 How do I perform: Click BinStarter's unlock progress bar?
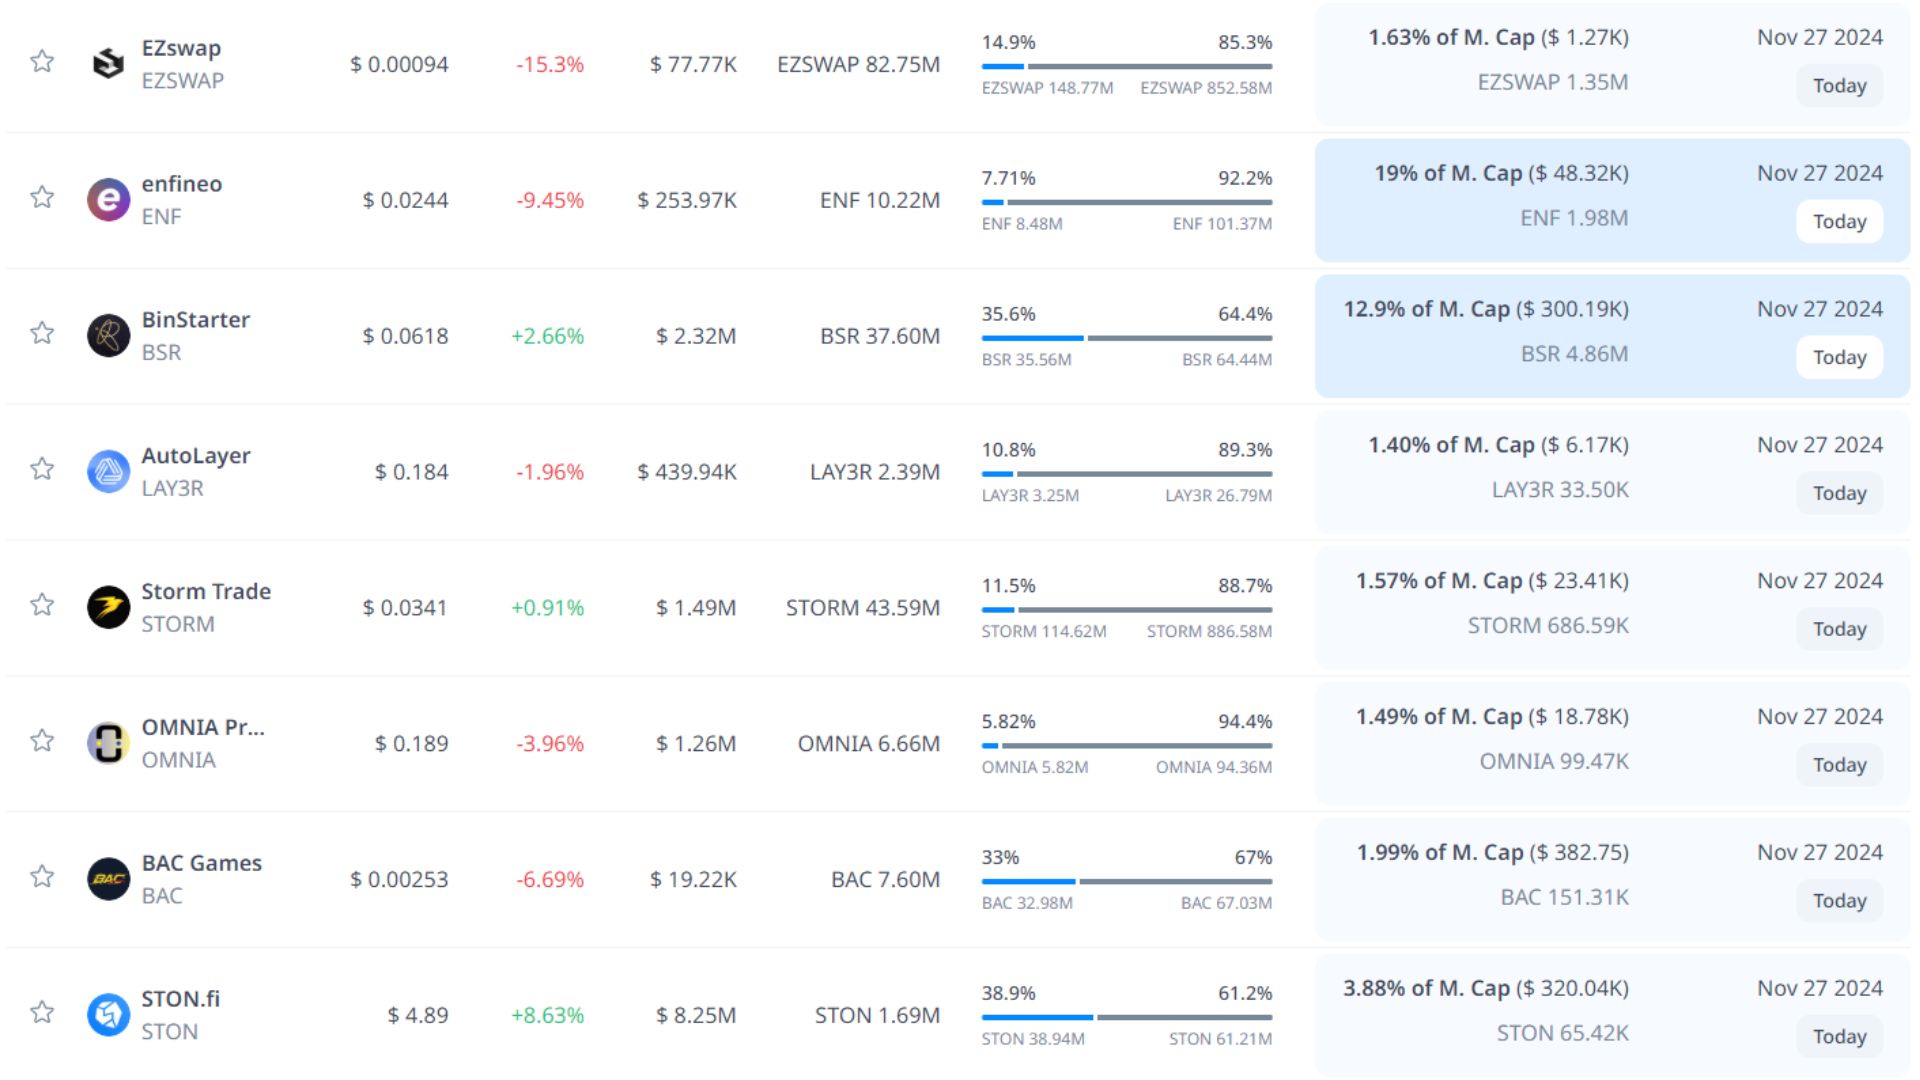point(1126,338)
